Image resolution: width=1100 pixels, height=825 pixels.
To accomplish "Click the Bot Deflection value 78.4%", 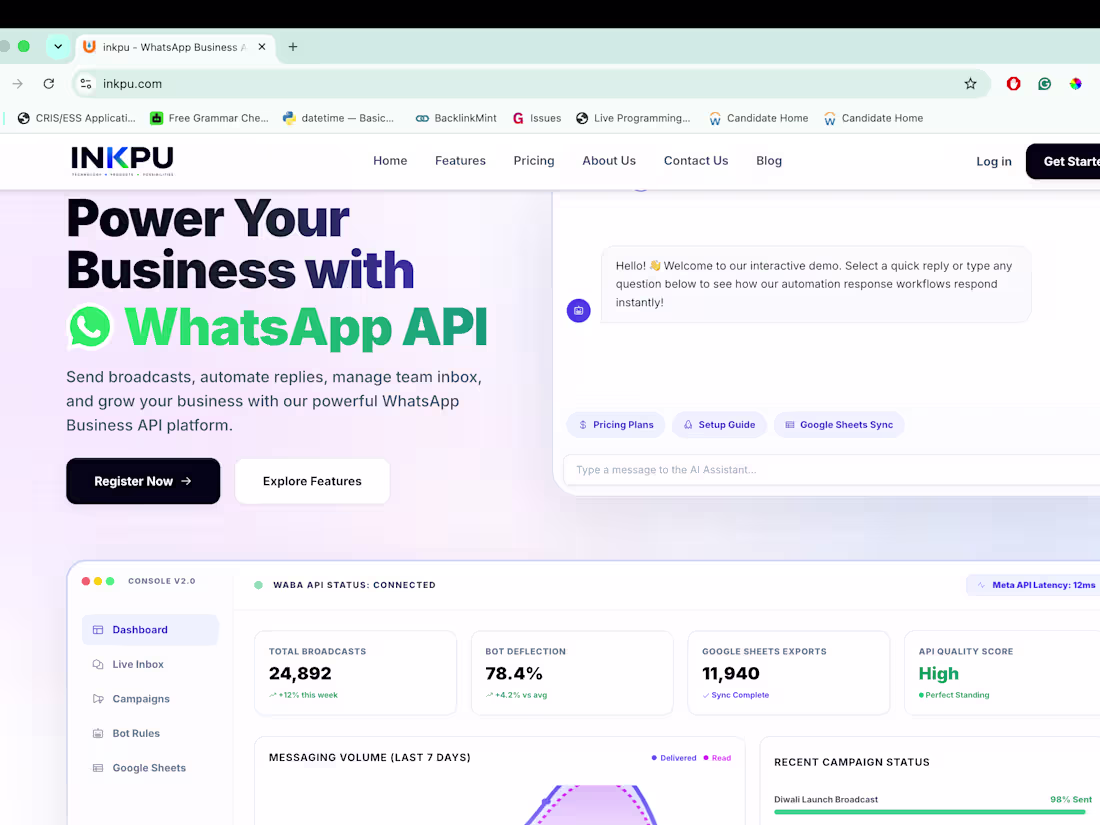I will point(514,673).
